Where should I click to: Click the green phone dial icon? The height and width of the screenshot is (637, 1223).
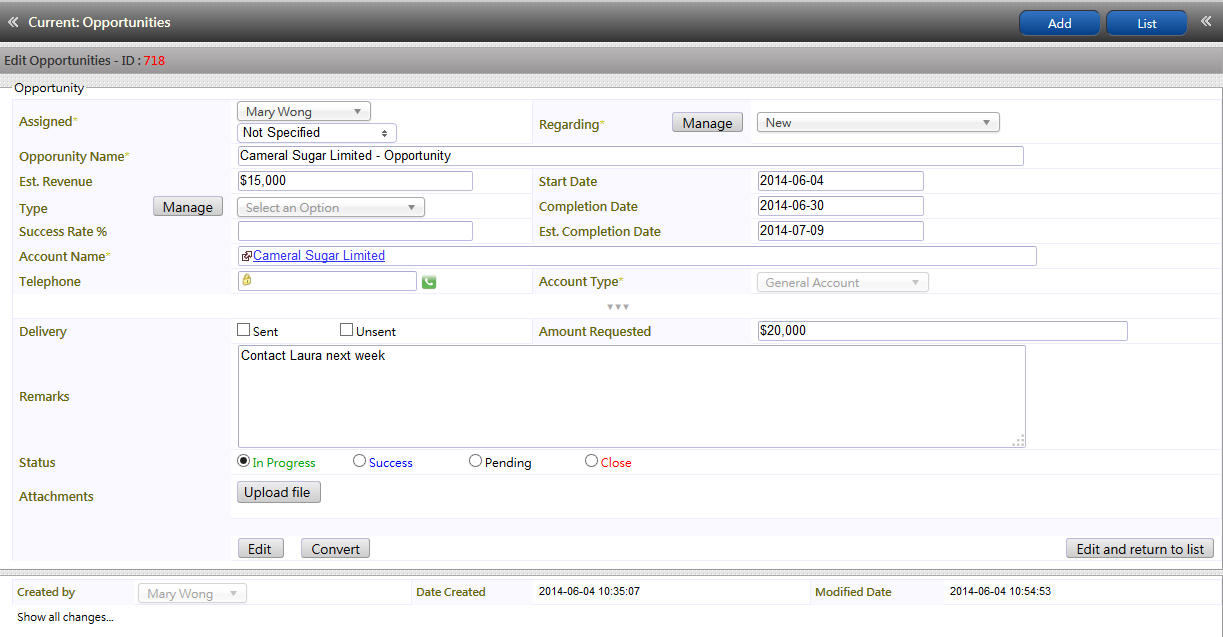point(429,282)
